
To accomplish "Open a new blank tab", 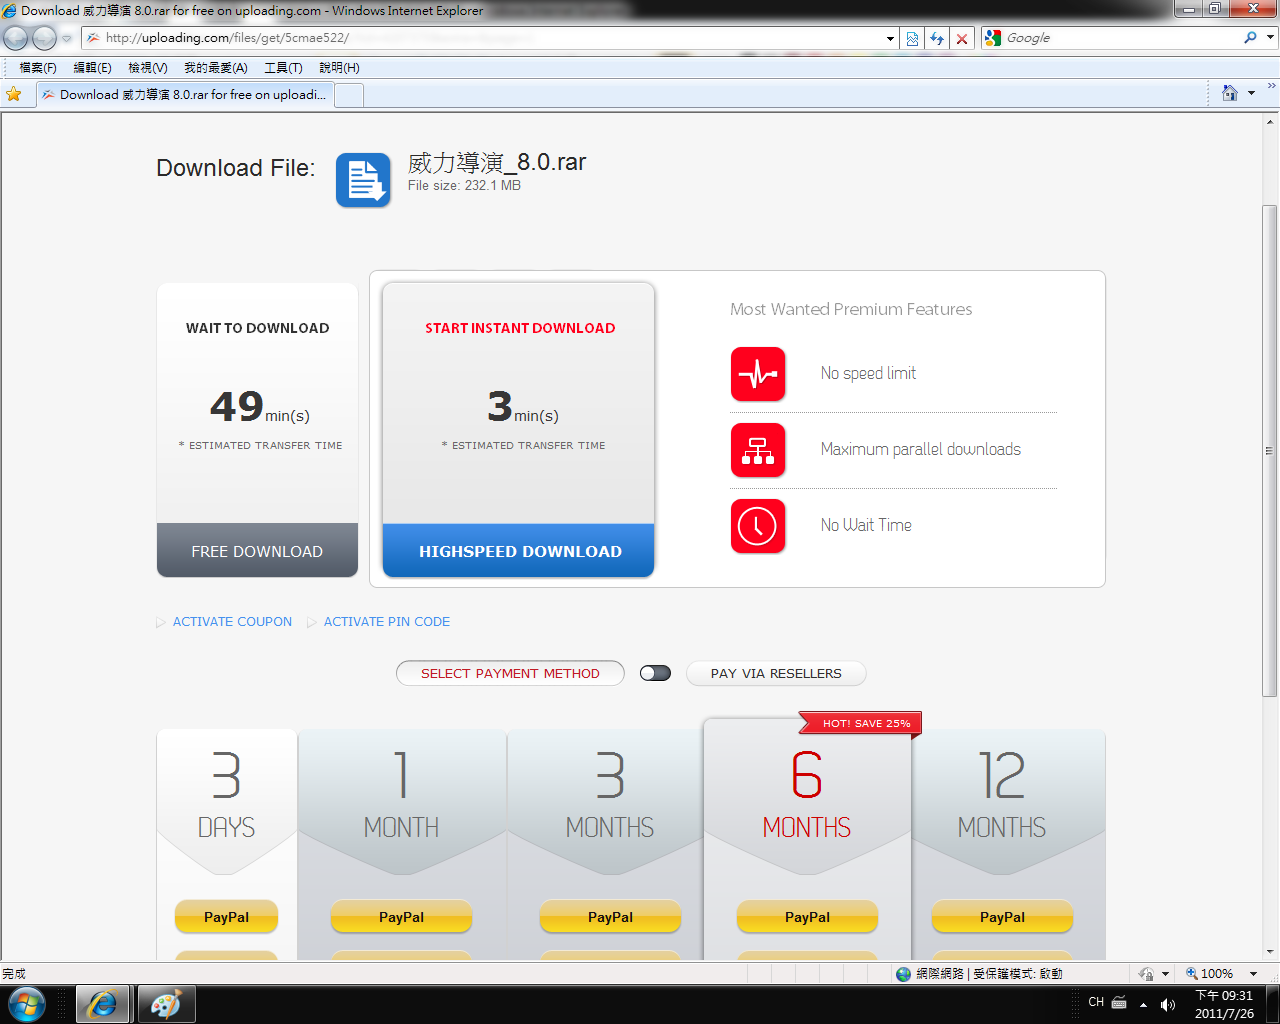I will point(349,95).
